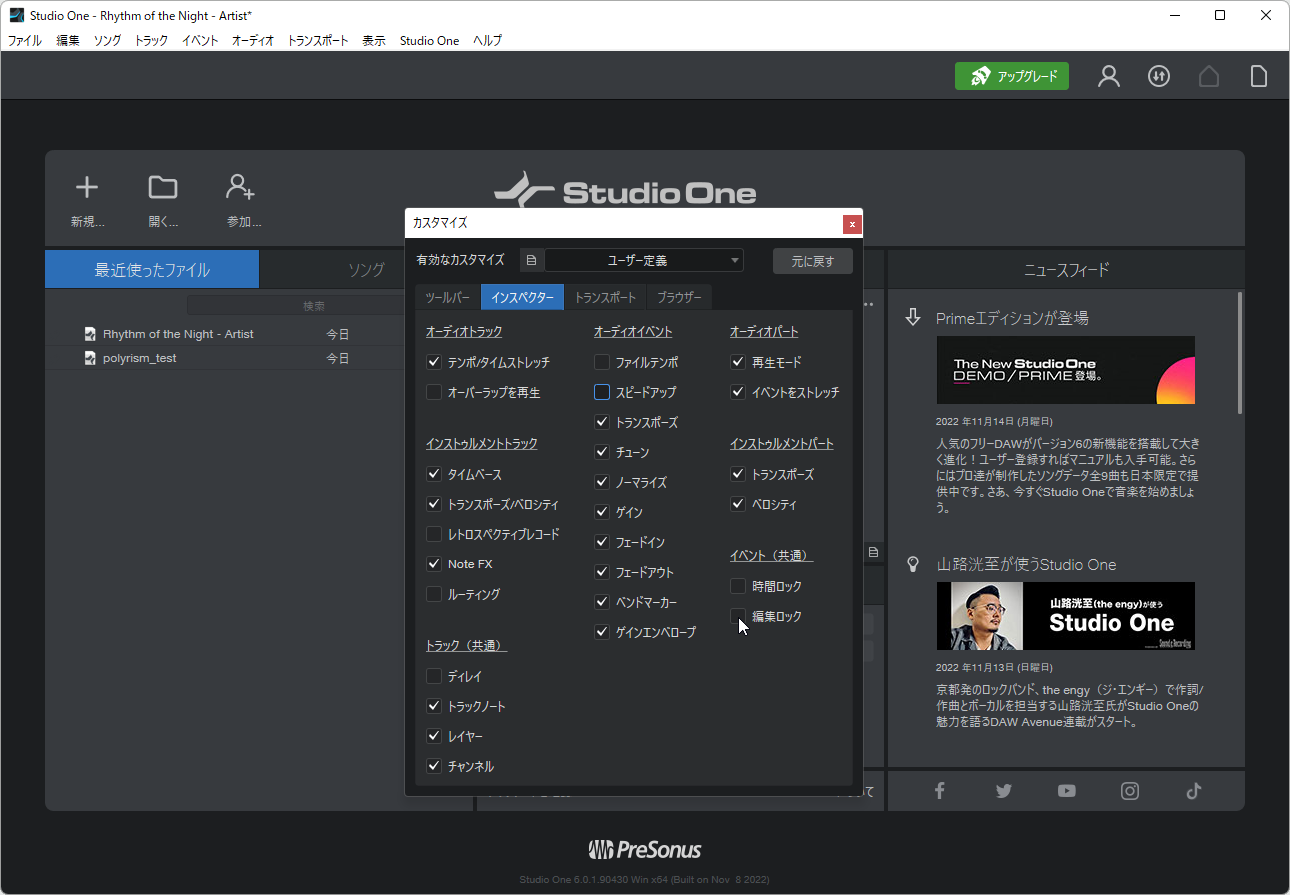
Task: Open the ソング menu
Action: [x=107, y=40]
